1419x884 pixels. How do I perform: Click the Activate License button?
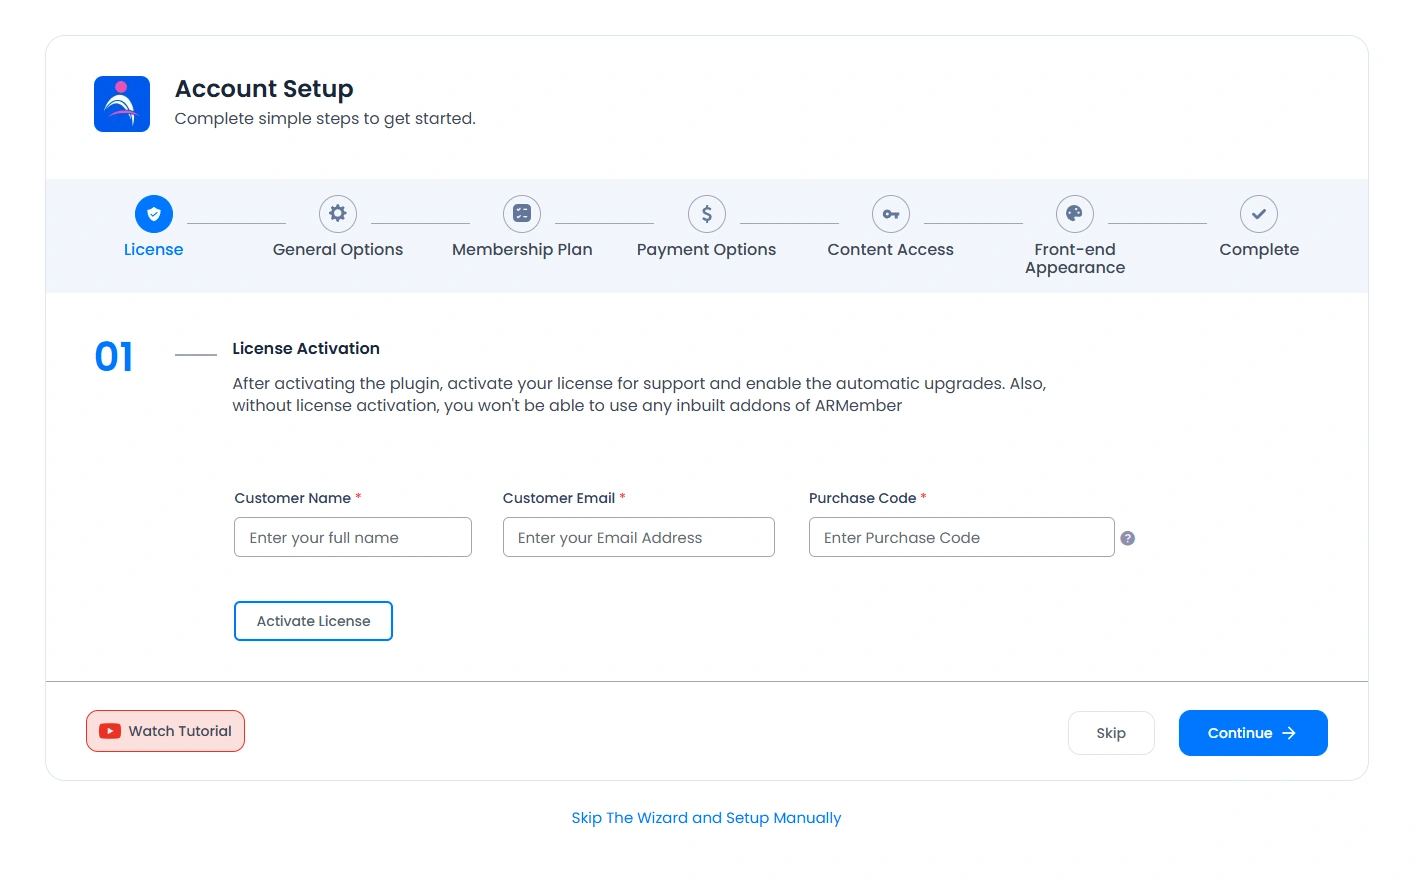[x=313, y=620]
